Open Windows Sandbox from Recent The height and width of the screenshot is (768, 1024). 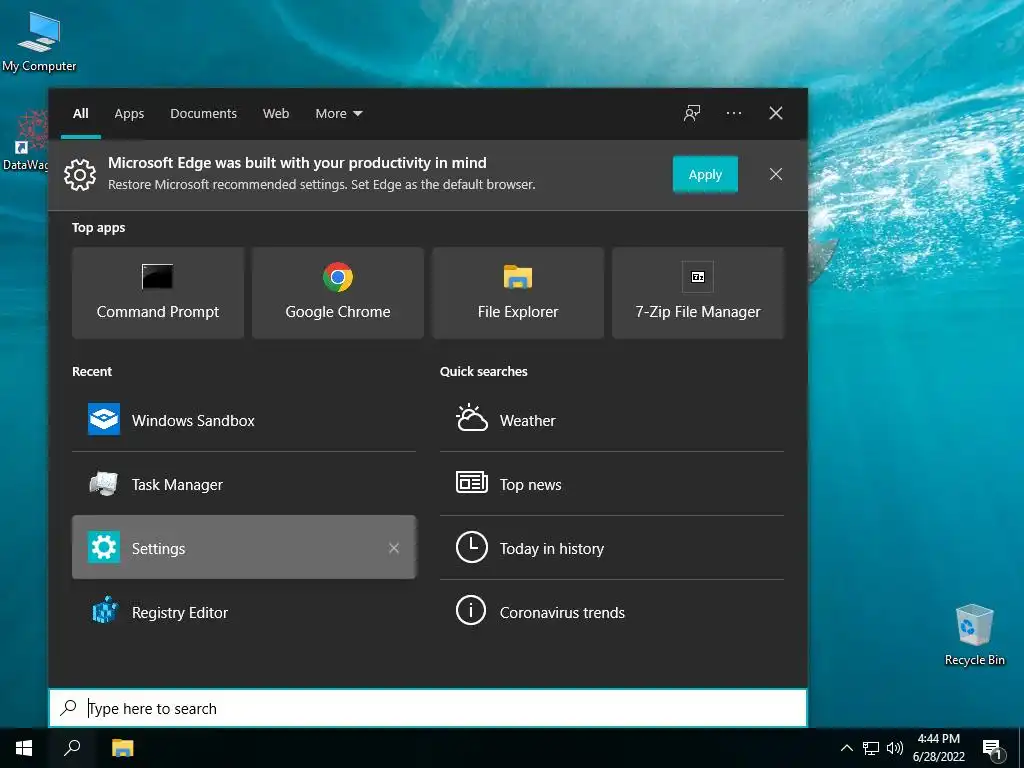click(244, 420)
